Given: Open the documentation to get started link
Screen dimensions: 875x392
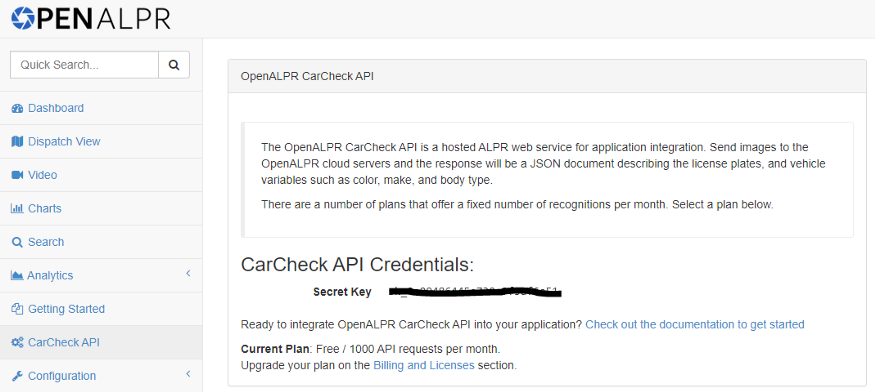Looking at the screenshot, I should point(695,324).
